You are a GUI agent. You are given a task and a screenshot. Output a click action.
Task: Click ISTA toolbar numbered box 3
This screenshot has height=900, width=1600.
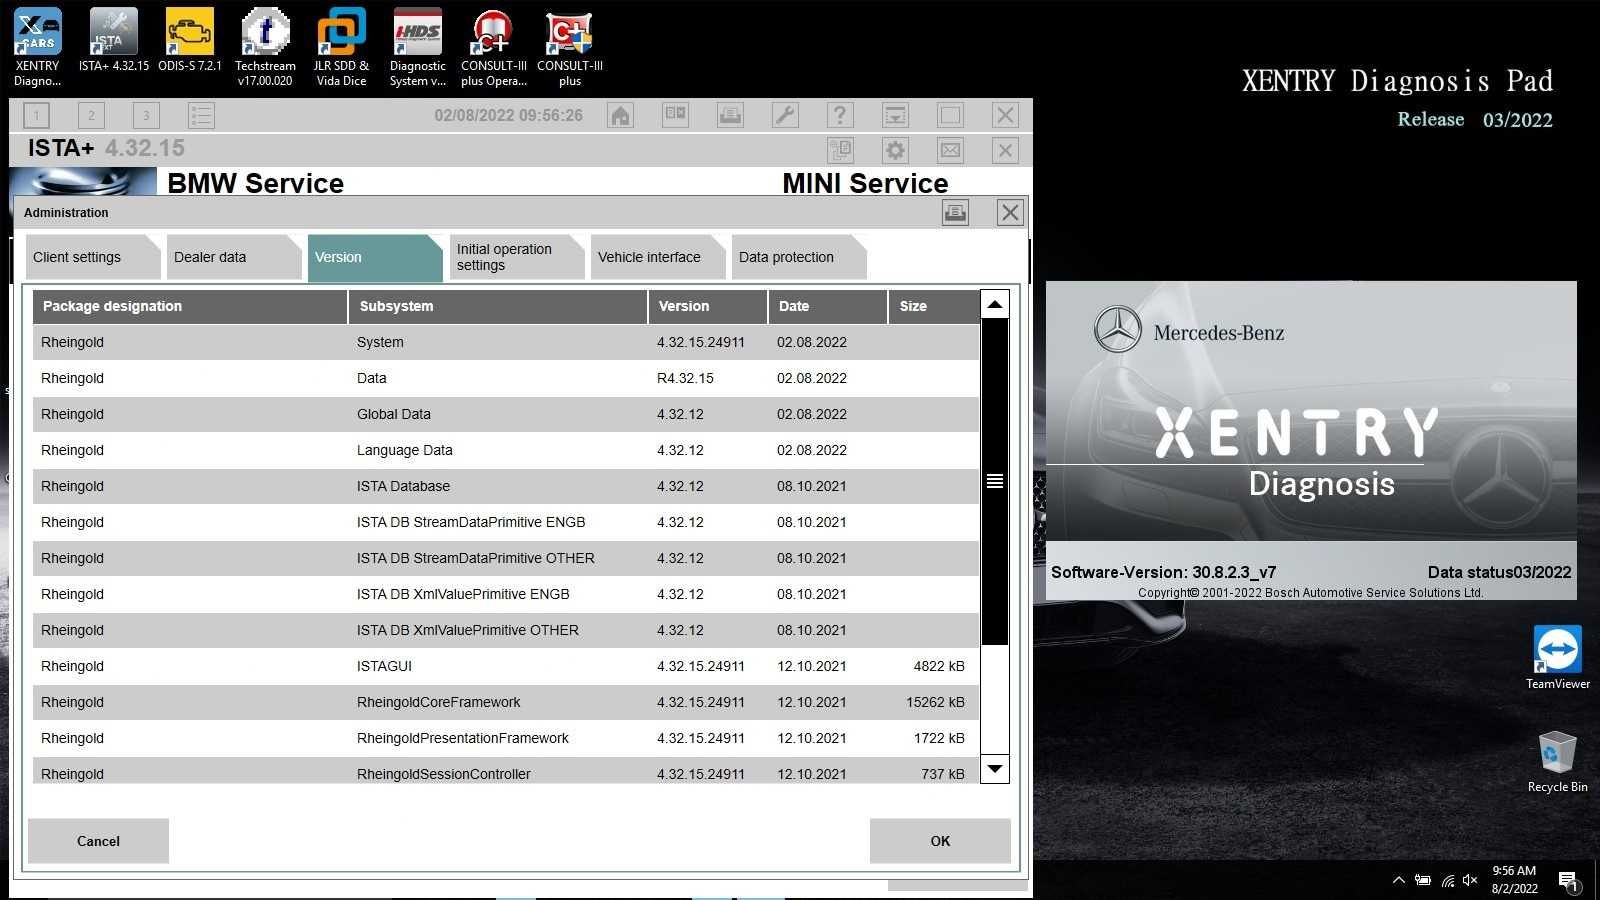(146, 115)
